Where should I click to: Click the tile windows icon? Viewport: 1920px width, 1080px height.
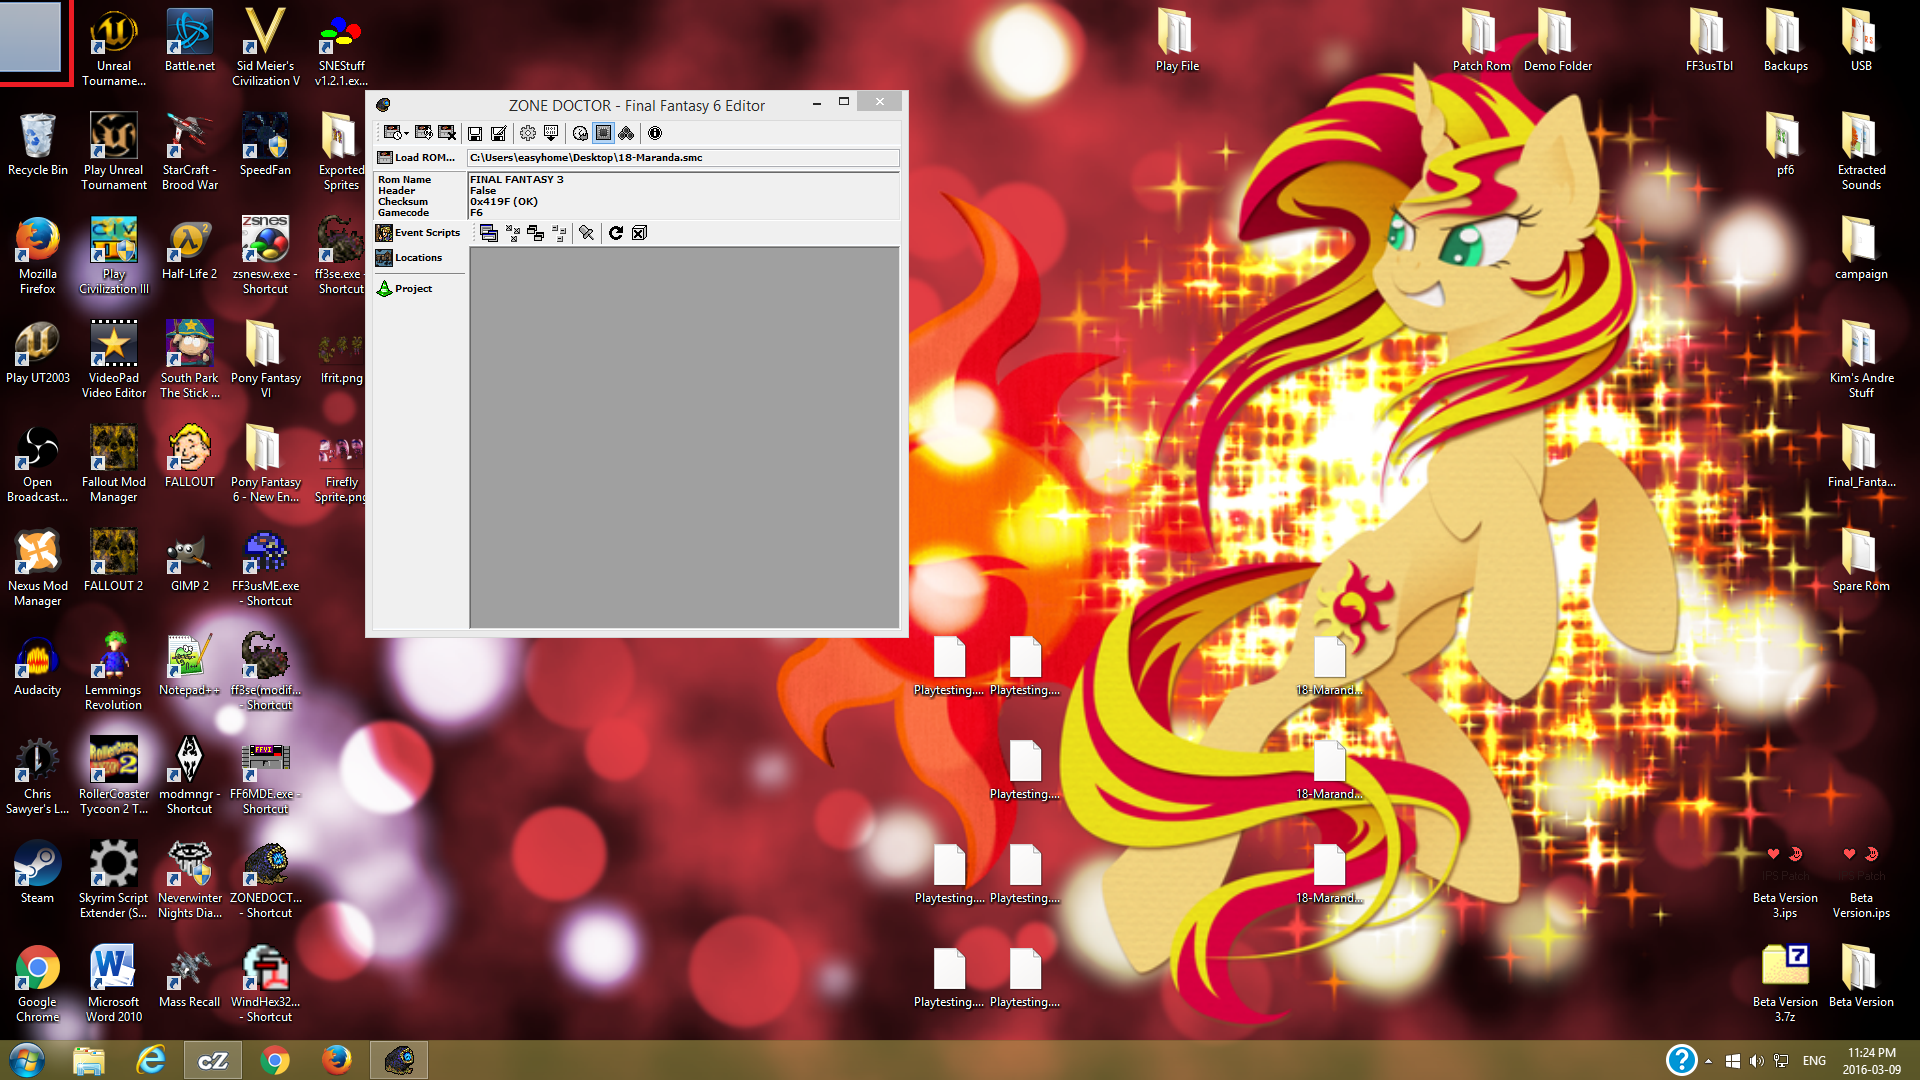pos(536,233)
